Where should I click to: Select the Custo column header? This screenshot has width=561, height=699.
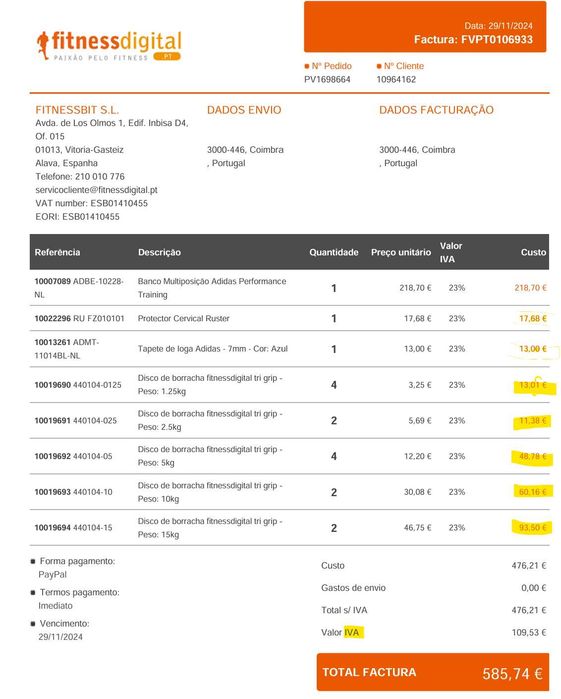533,252
